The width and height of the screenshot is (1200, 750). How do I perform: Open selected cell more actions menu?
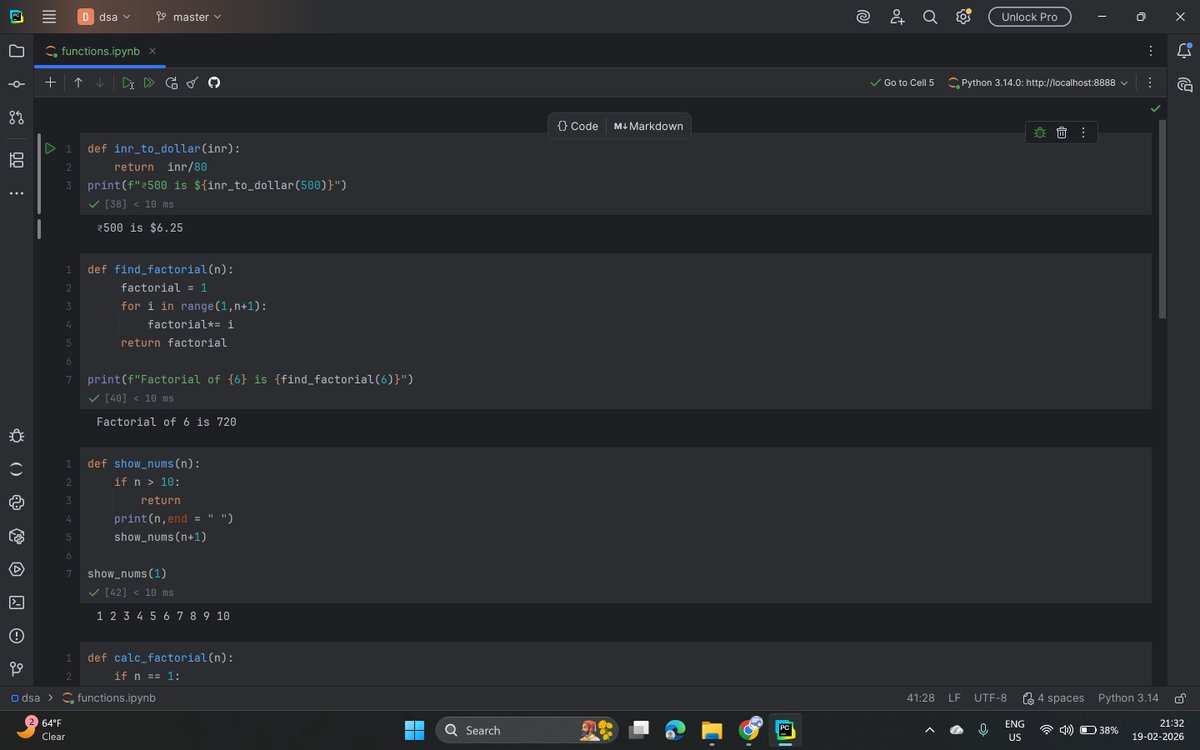click(1083, 132)
